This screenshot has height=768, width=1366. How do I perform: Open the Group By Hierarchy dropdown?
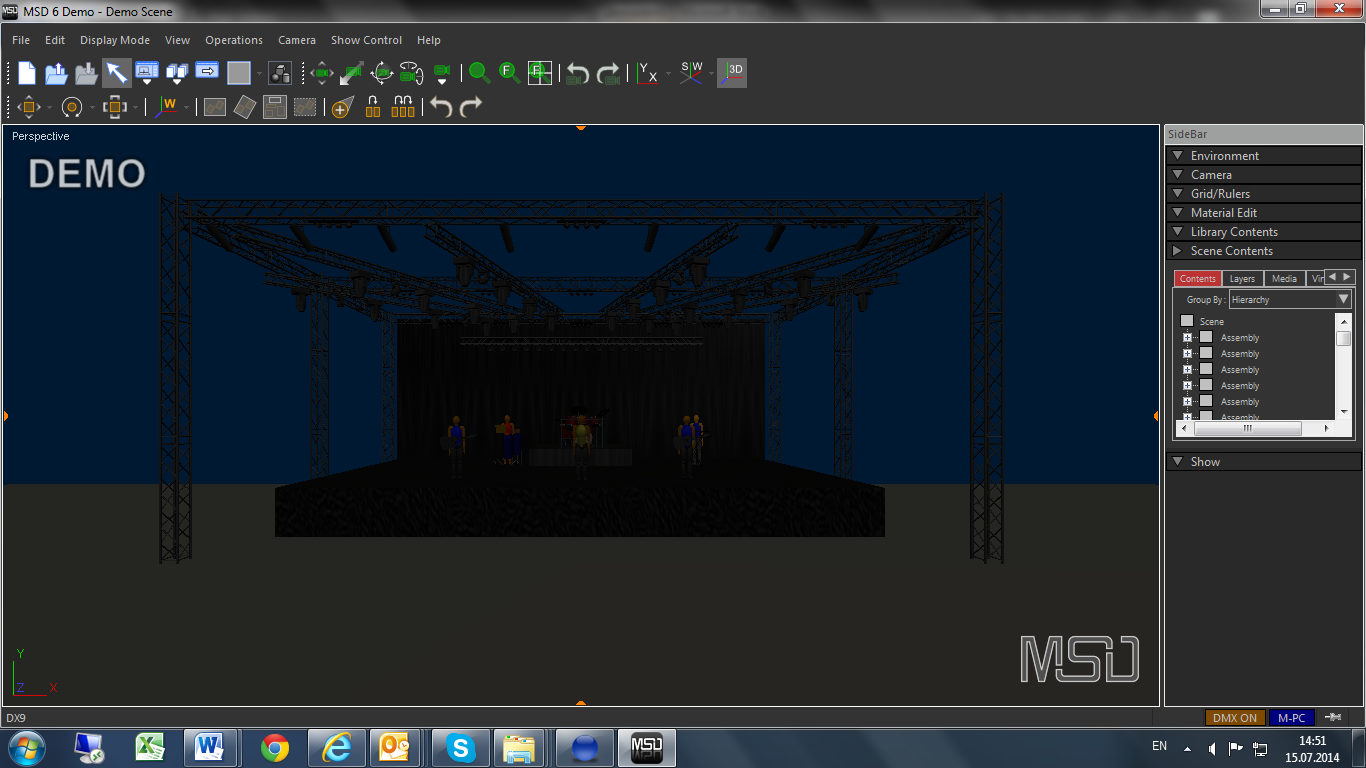tap(1290, 300)
